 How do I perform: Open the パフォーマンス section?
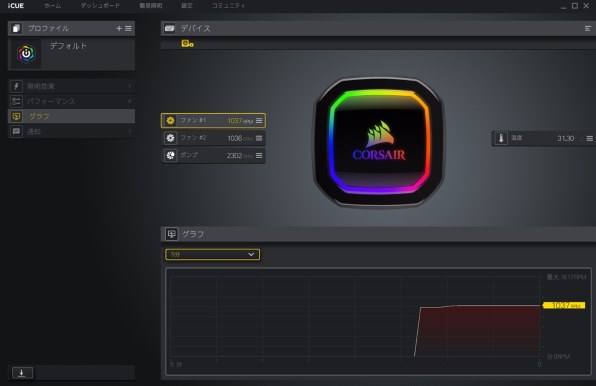[x=71, y=101]
